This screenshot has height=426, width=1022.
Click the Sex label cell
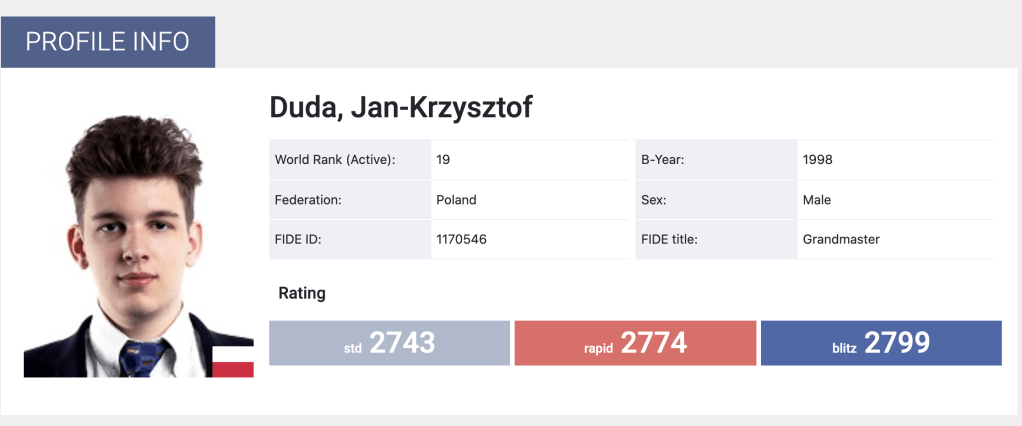(653, 199)
